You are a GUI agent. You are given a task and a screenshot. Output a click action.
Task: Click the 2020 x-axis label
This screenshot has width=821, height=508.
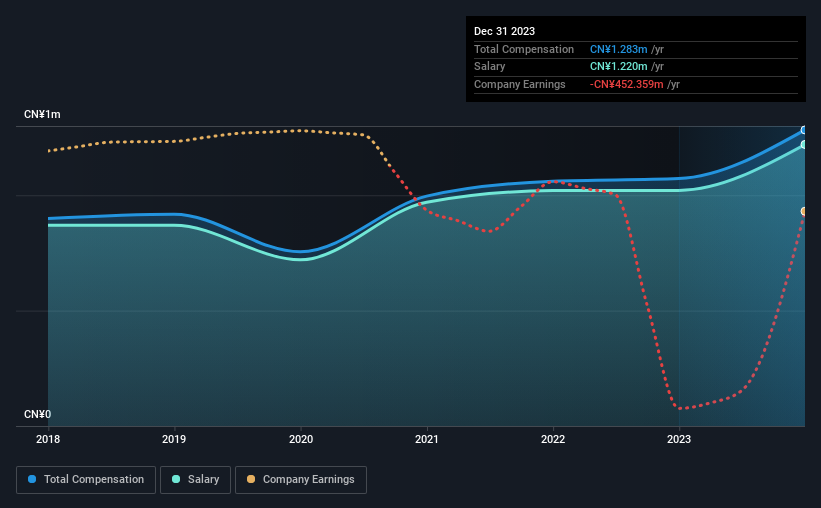[301, 439]
